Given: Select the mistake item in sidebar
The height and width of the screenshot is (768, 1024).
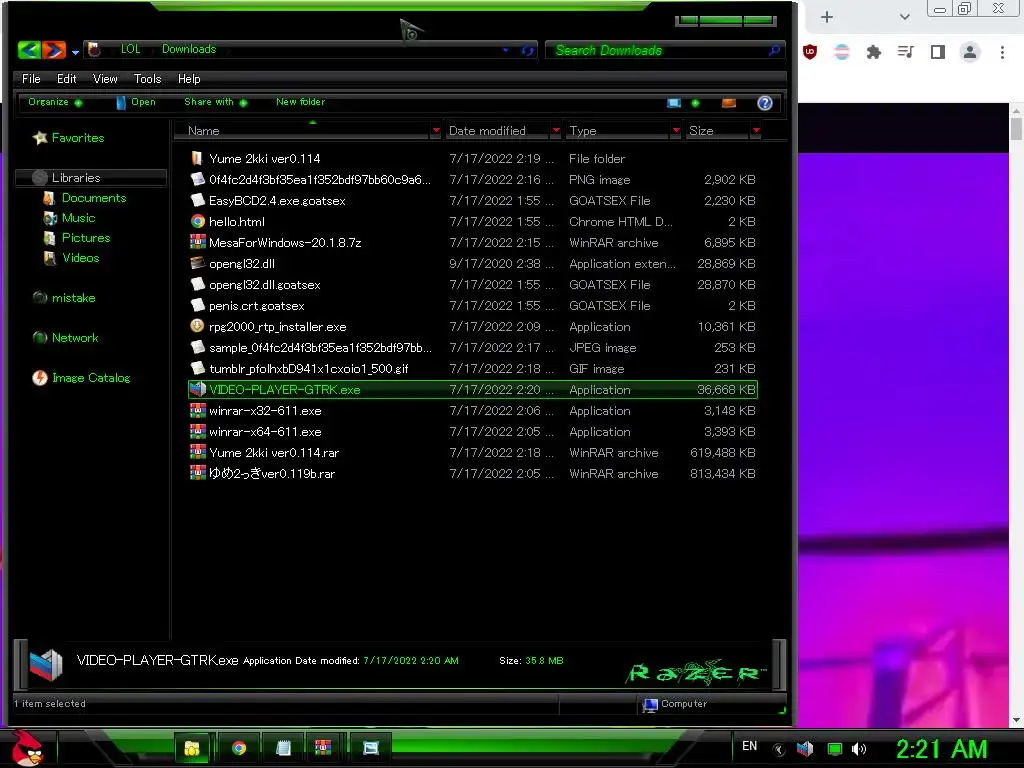Looking at the screenshot, I should pos(64,298).
